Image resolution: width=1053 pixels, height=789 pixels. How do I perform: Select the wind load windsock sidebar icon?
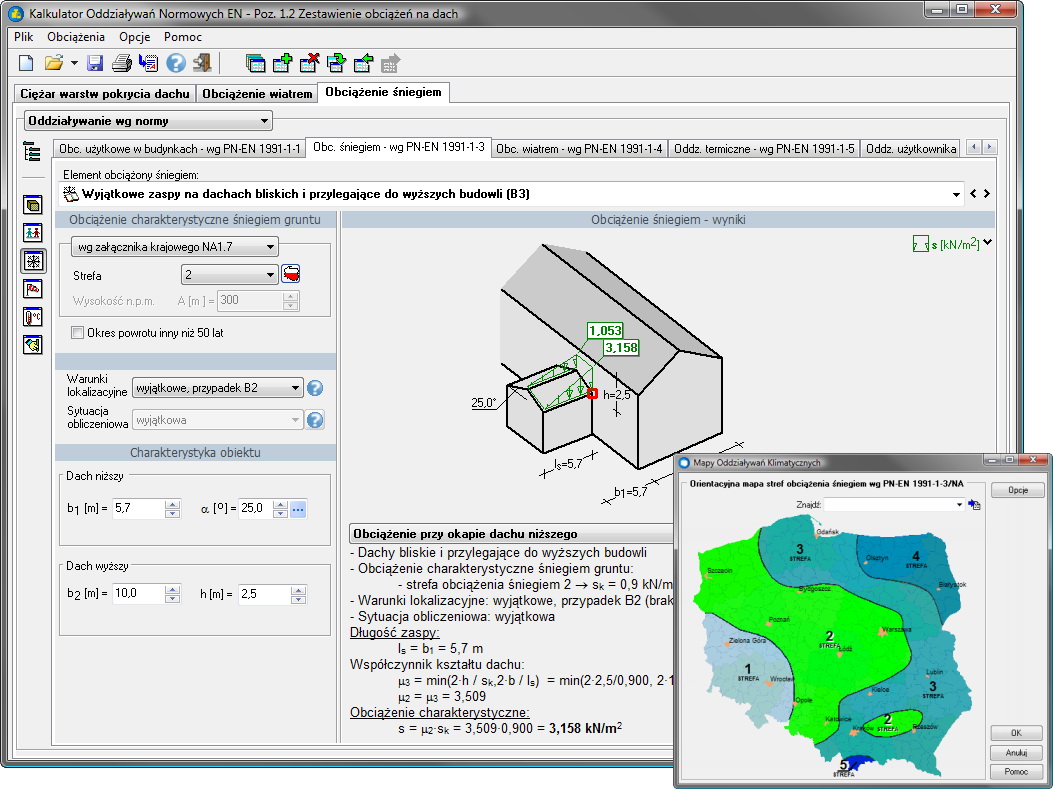tap(34, 290)
